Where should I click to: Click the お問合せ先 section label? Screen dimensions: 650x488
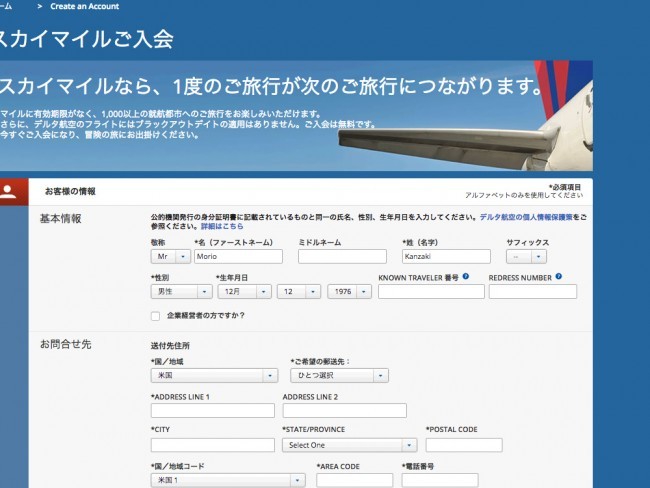click(x=65, y=344)
